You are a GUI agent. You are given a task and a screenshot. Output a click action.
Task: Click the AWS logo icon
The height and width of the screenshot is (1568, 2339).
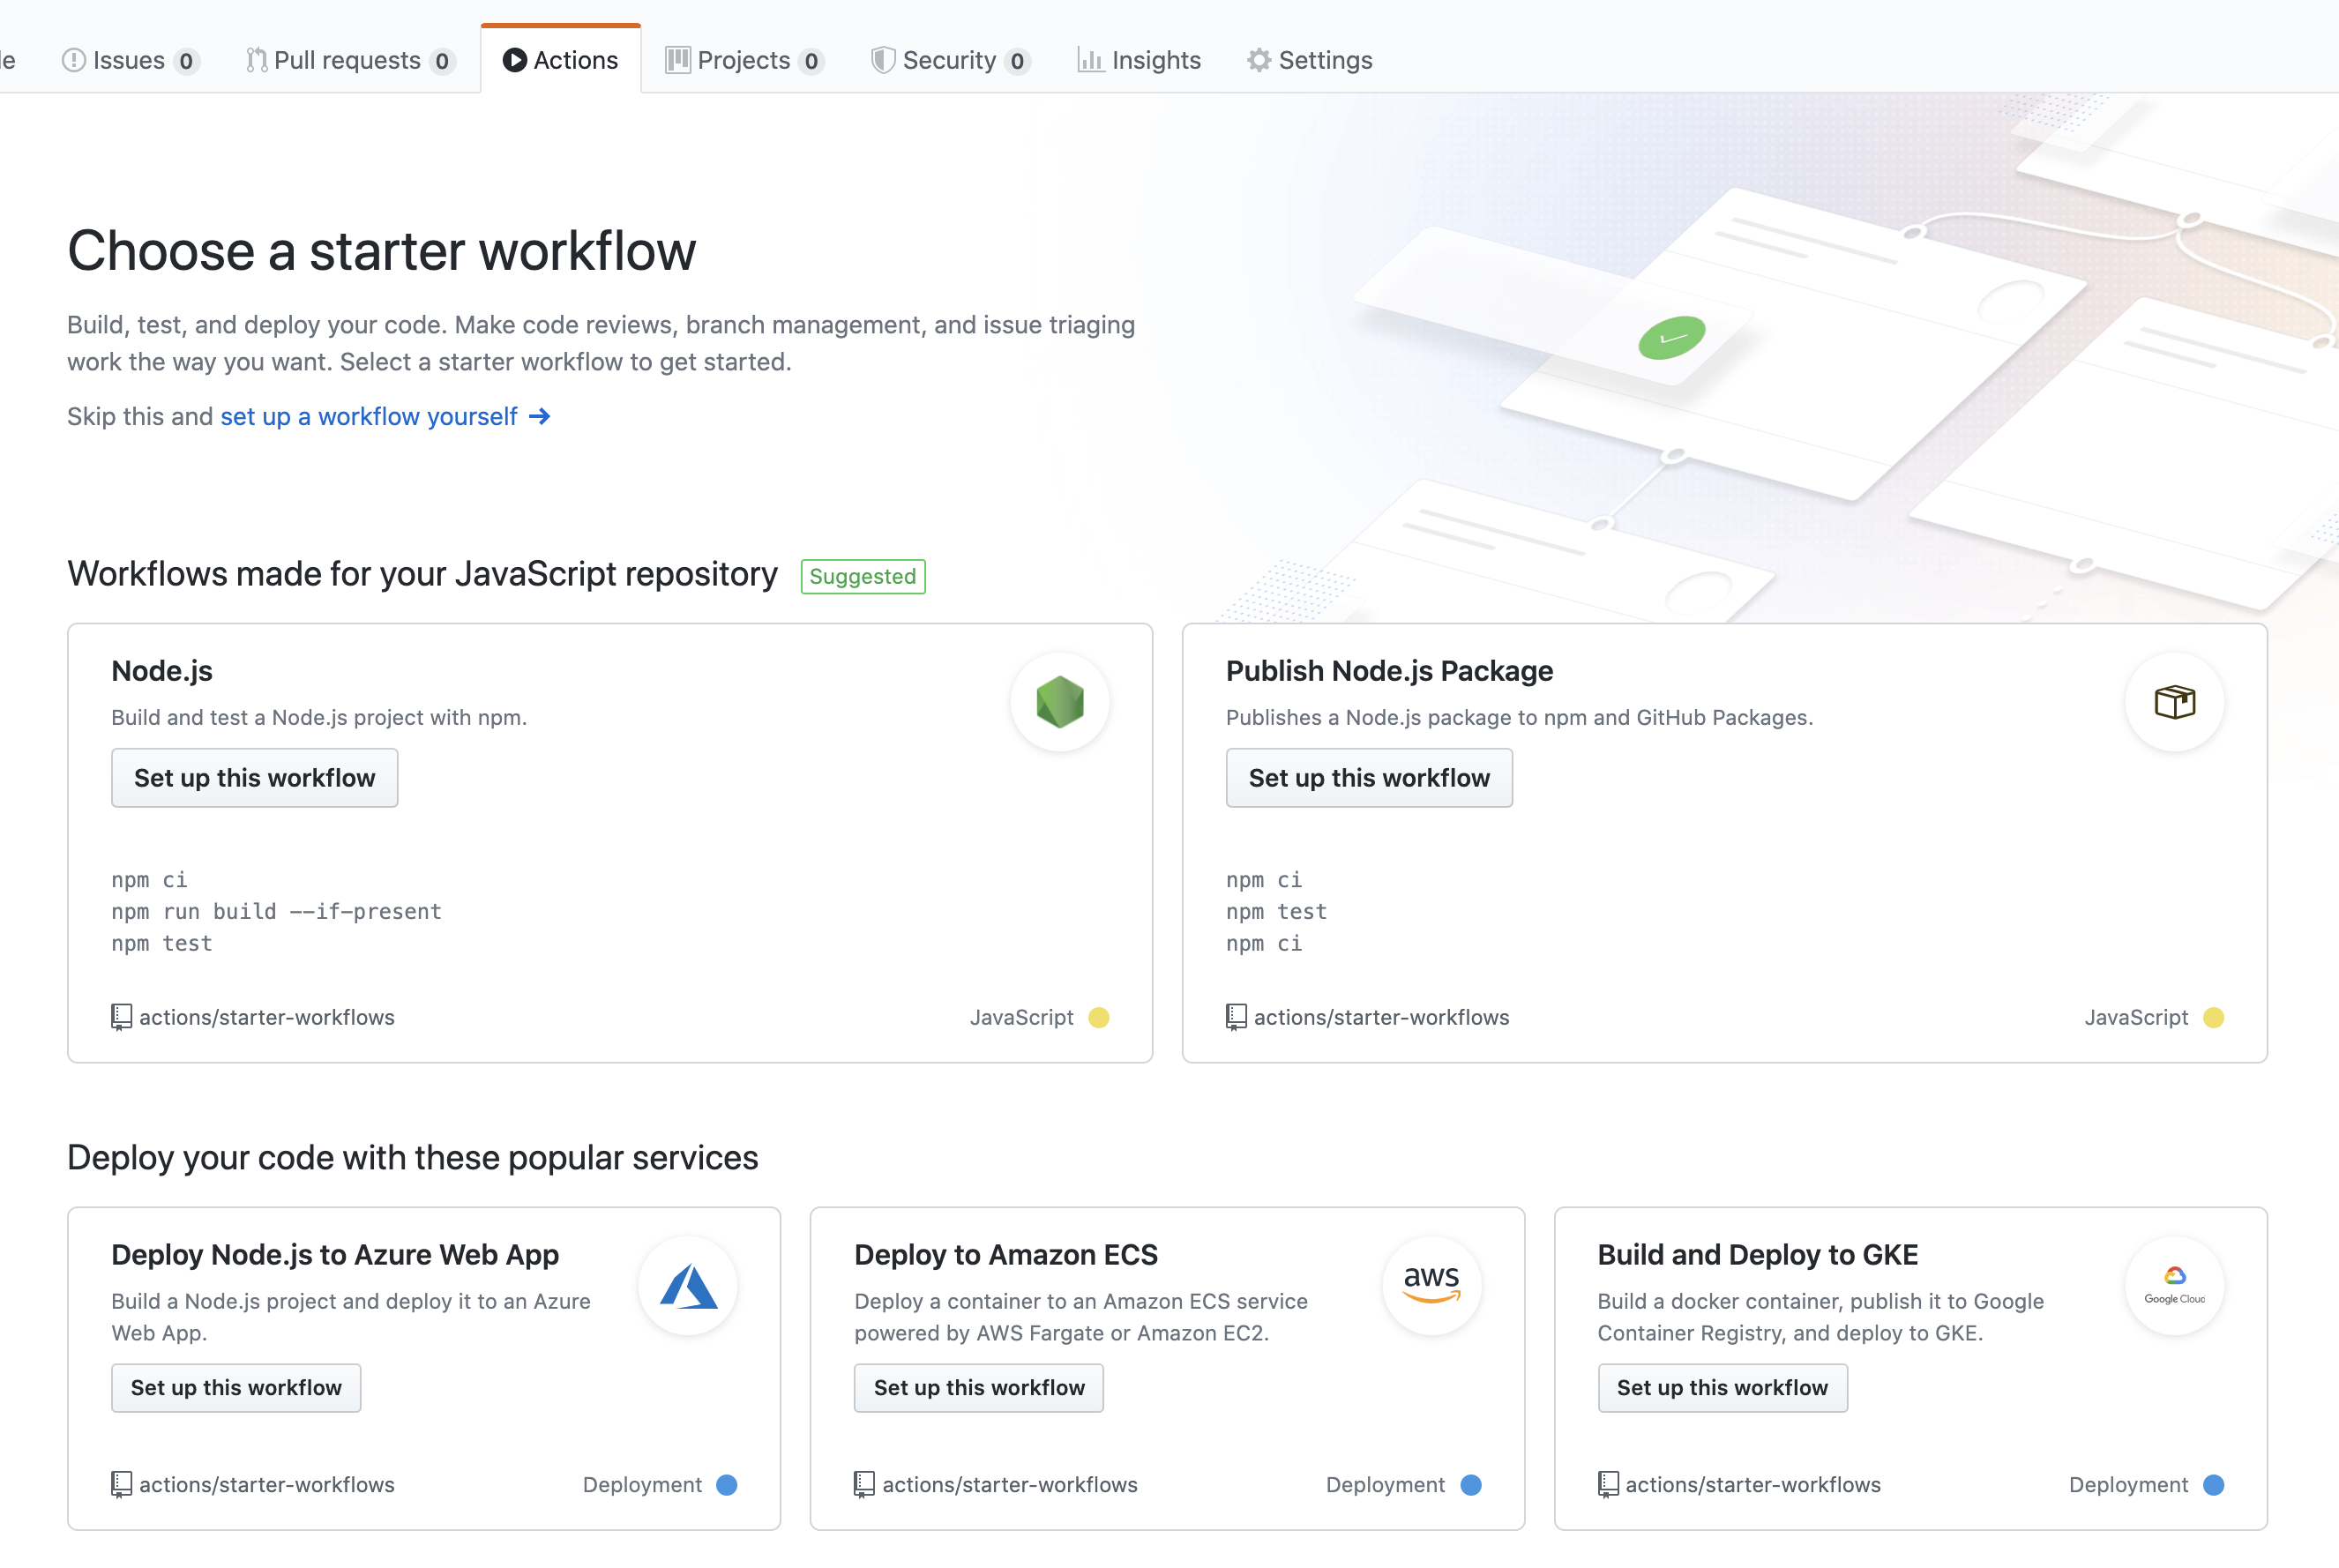(1431, 1286)
